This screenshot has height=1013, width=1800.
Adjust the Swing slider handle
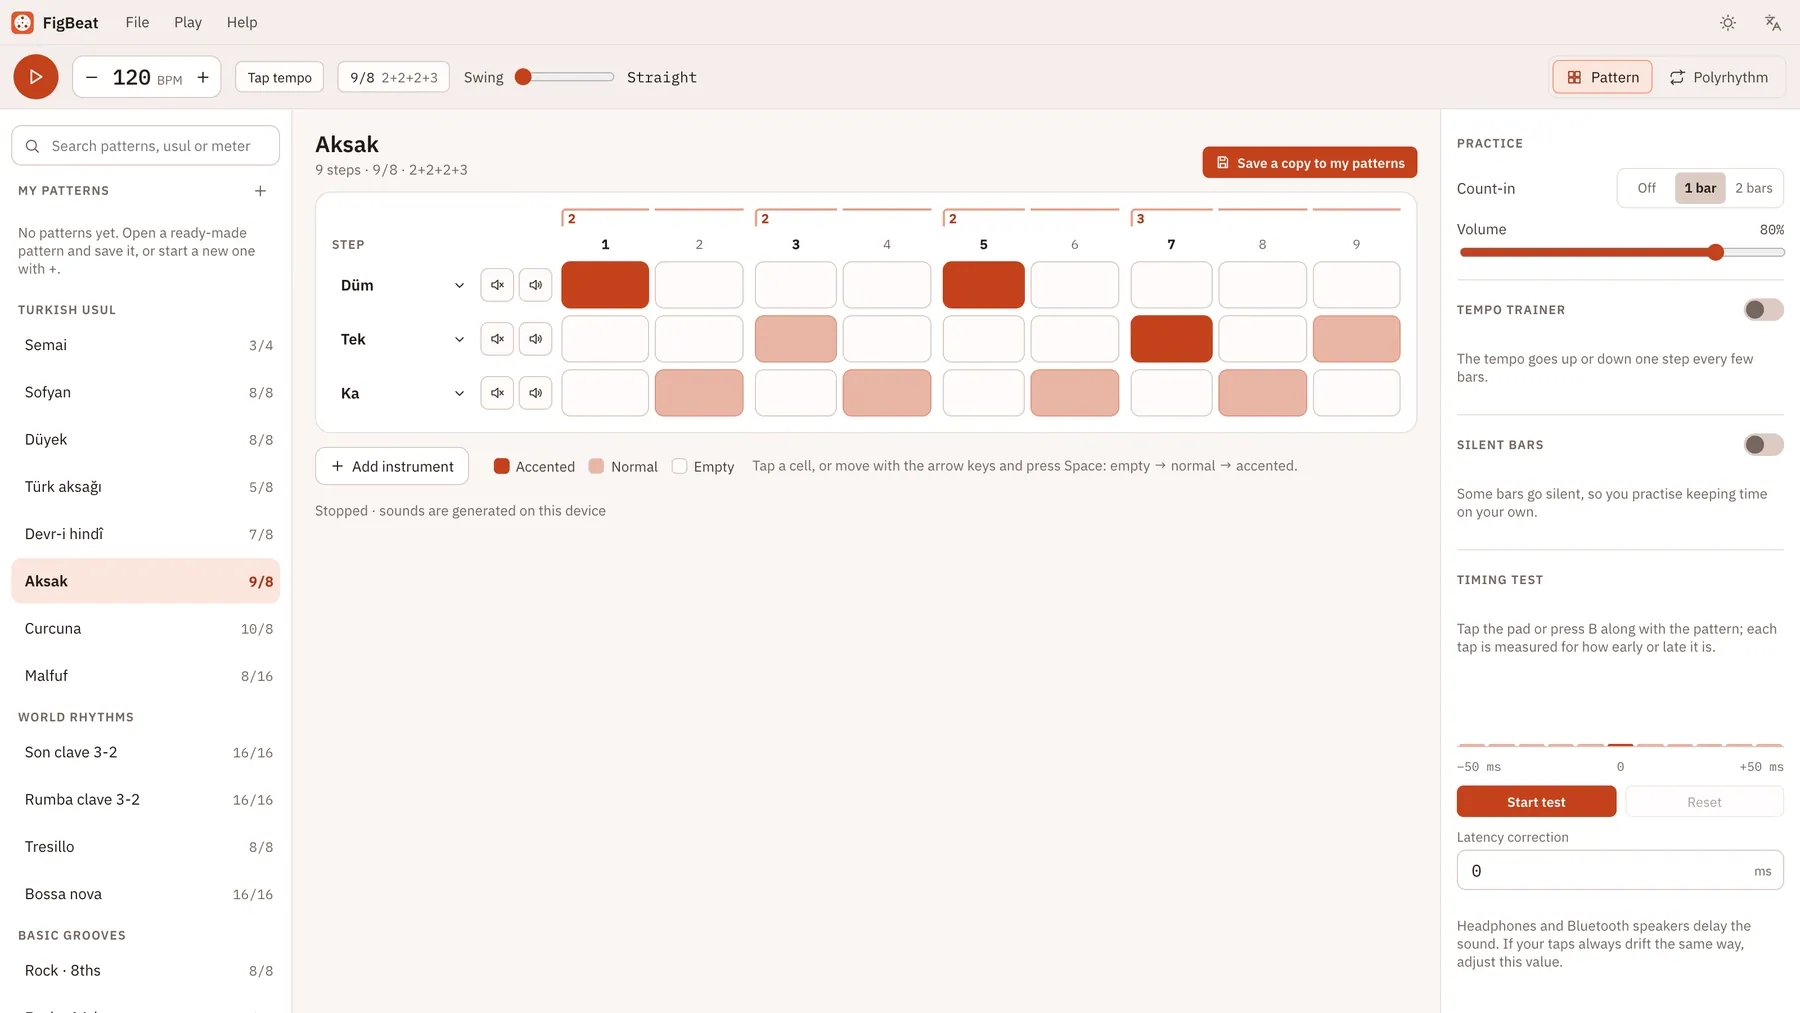523,77
